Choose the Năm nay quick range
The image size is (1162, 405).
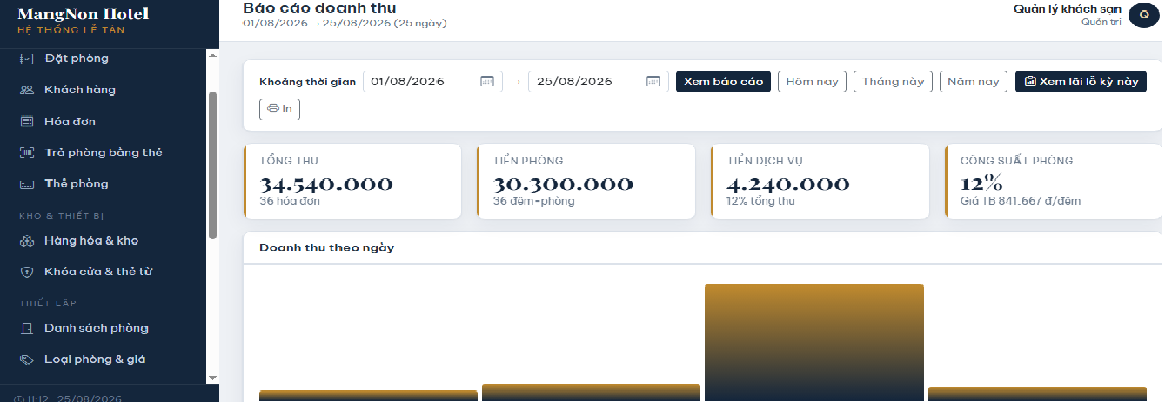pyautogui.click(x=973, y=81)
